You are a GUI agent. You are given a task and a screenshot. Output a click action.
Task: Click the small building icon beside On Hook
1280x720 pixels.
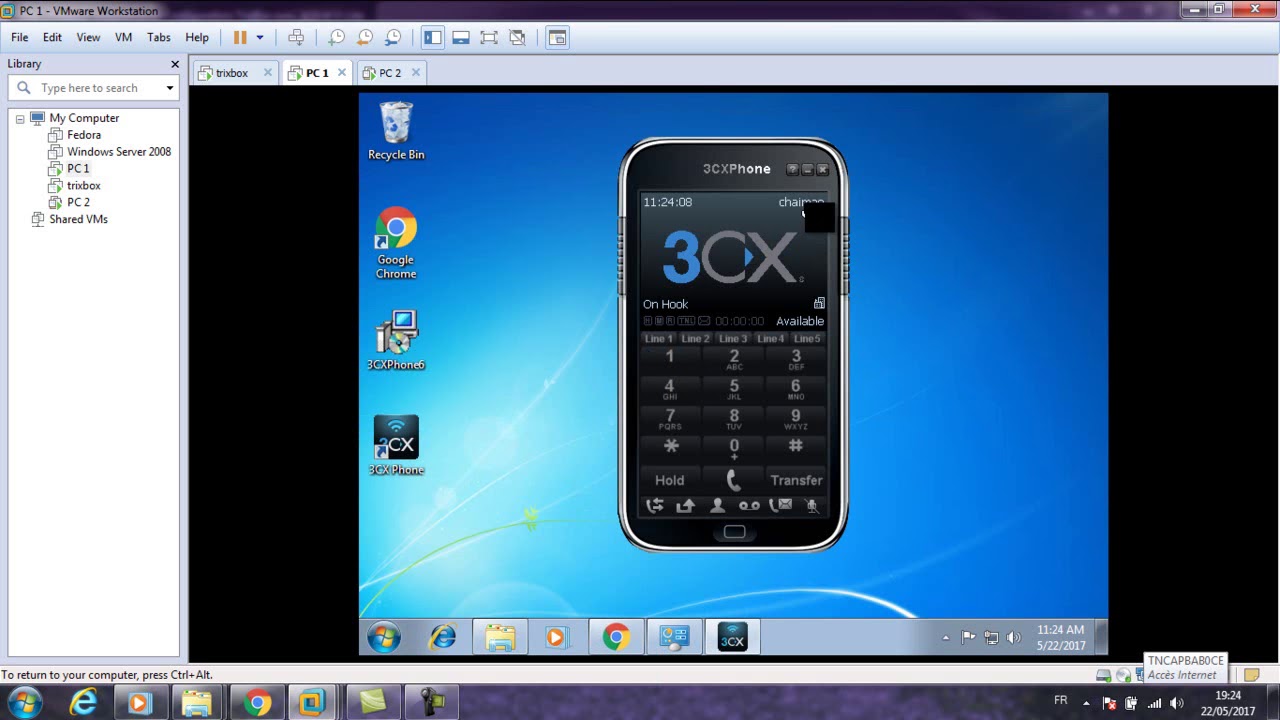point(819,303)
